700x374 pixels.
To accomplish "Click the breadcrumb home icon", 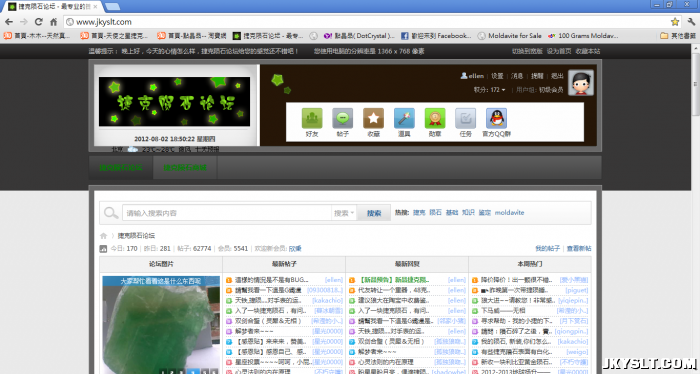I will click(x=103, y=236).
